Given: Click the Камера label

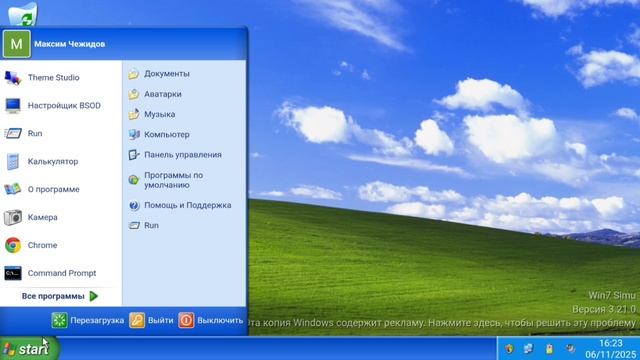Looking at the screenshot, I should click(x=42, y=218).
